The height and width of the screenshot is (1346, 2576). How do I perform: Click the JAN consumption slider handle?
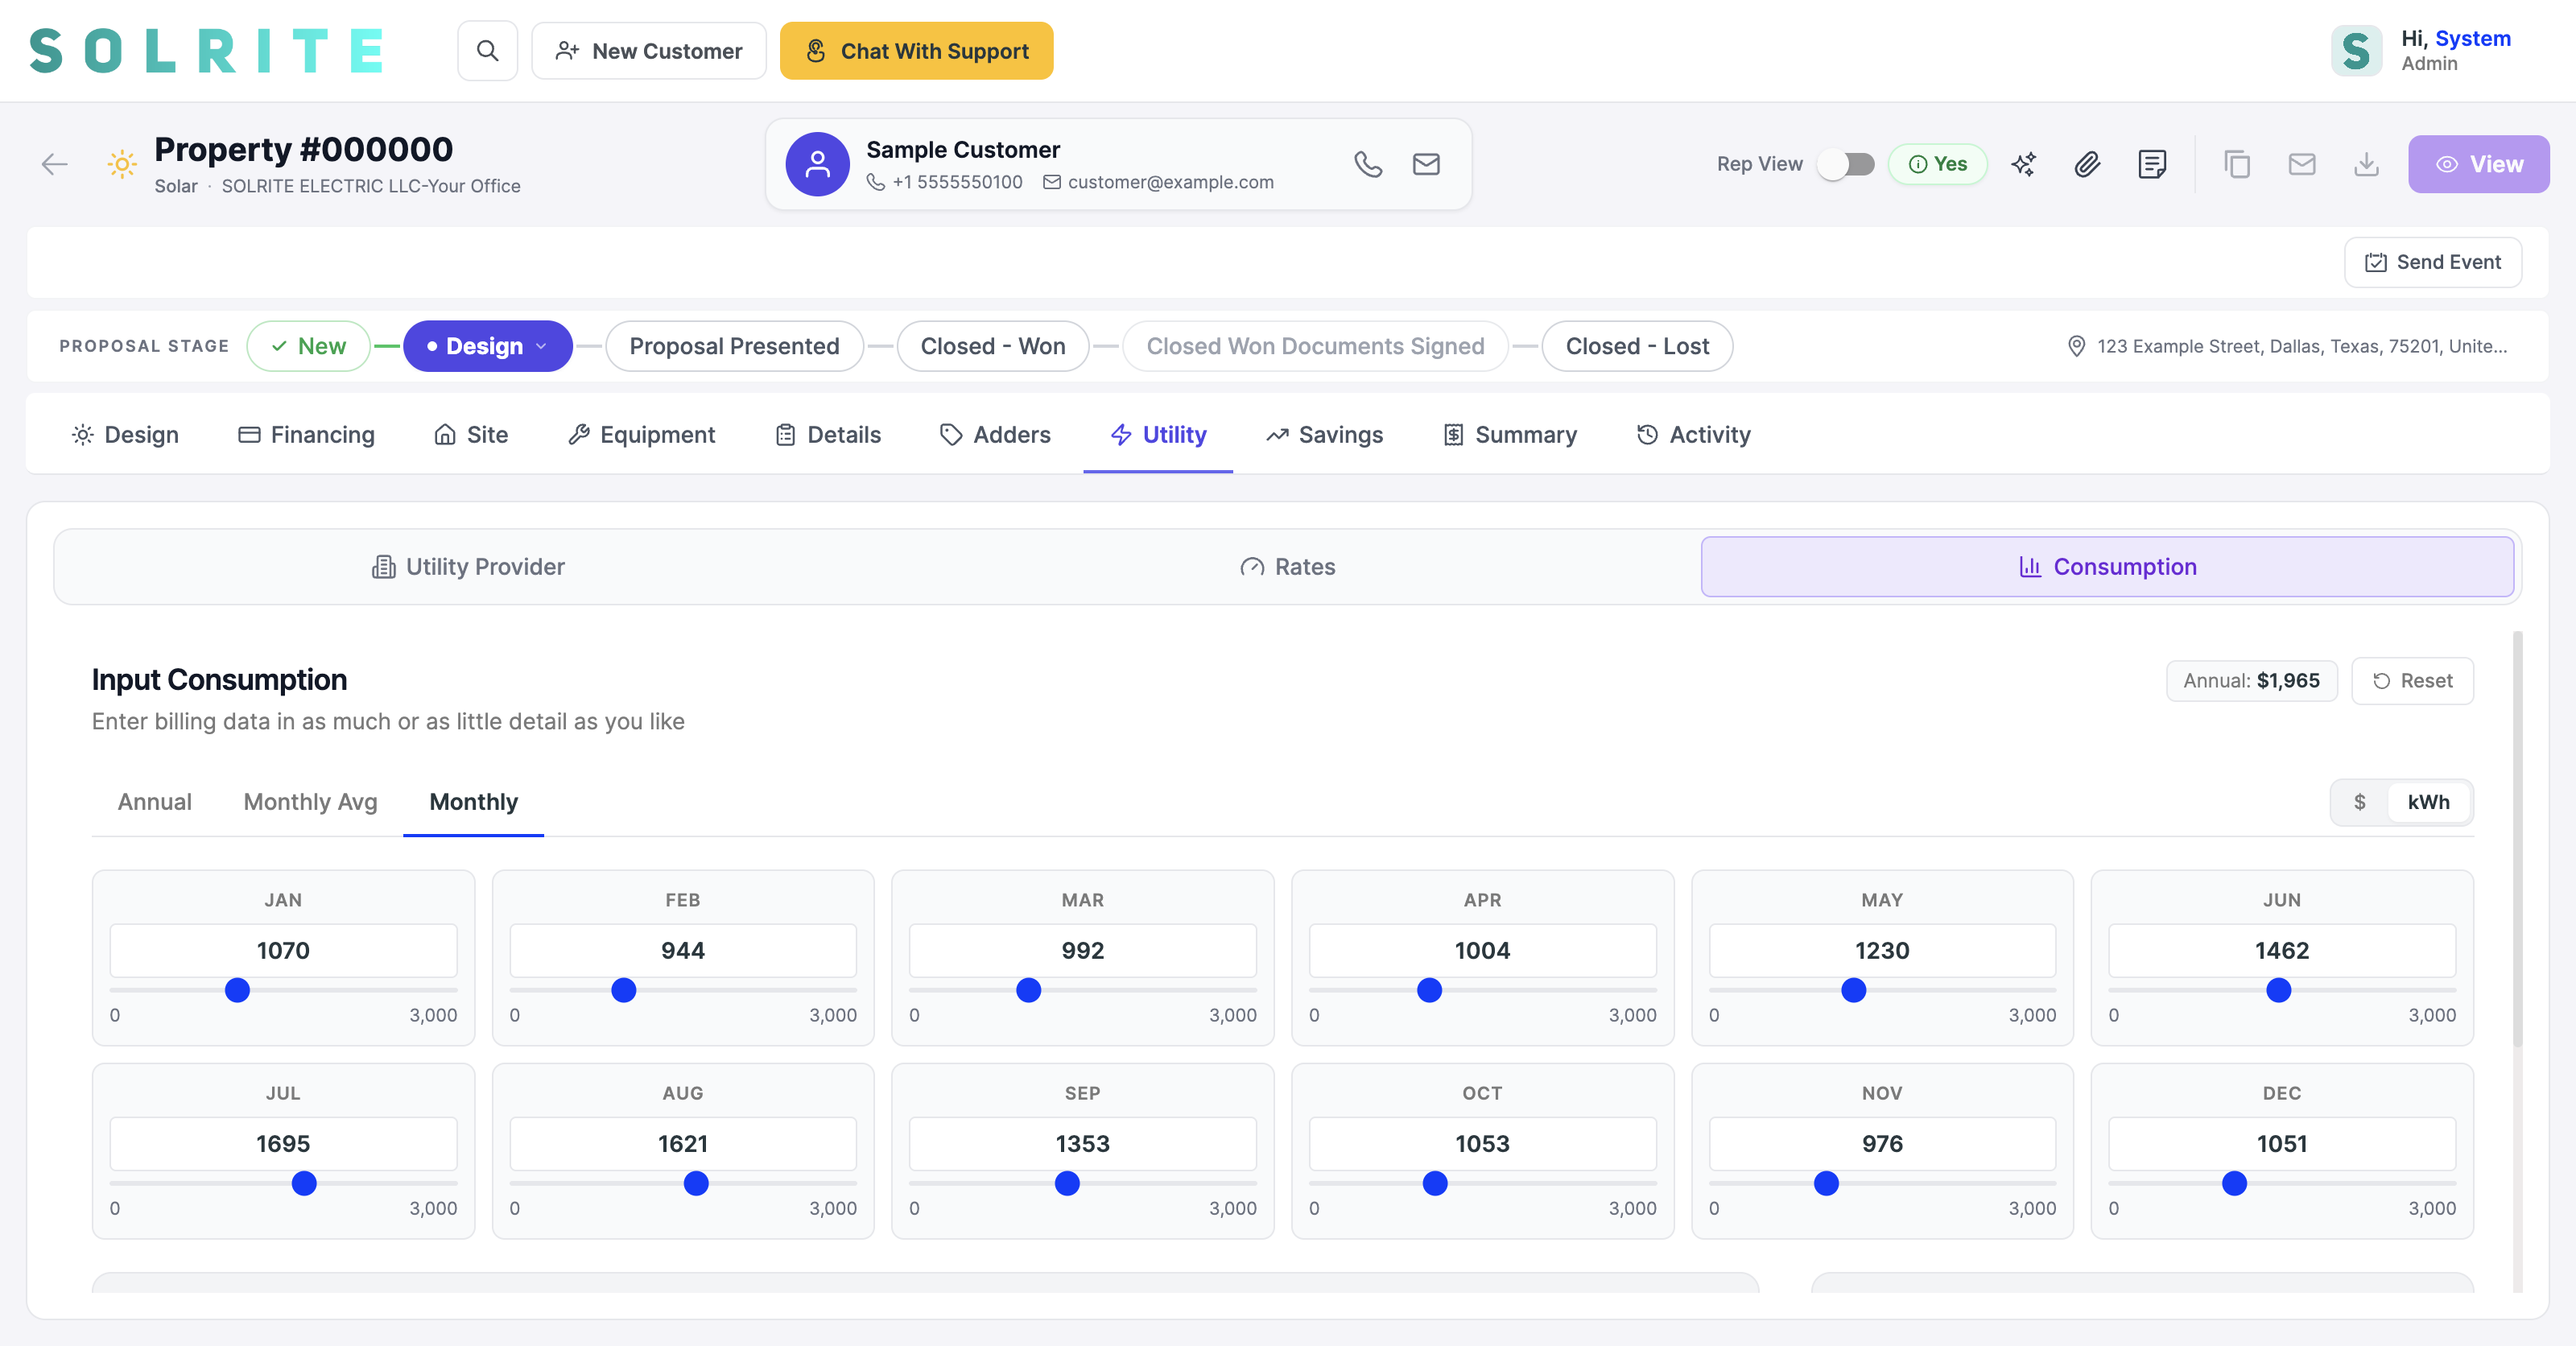(237, 990)
